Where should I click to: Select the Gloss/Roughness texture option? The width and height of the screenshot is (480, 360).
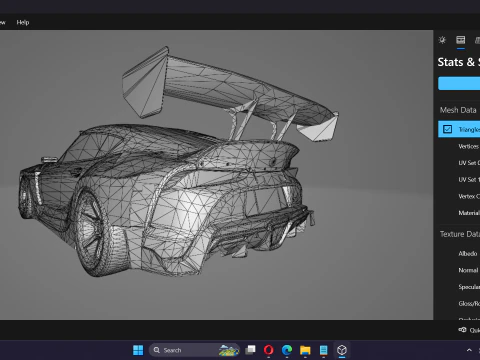(469, 304)
